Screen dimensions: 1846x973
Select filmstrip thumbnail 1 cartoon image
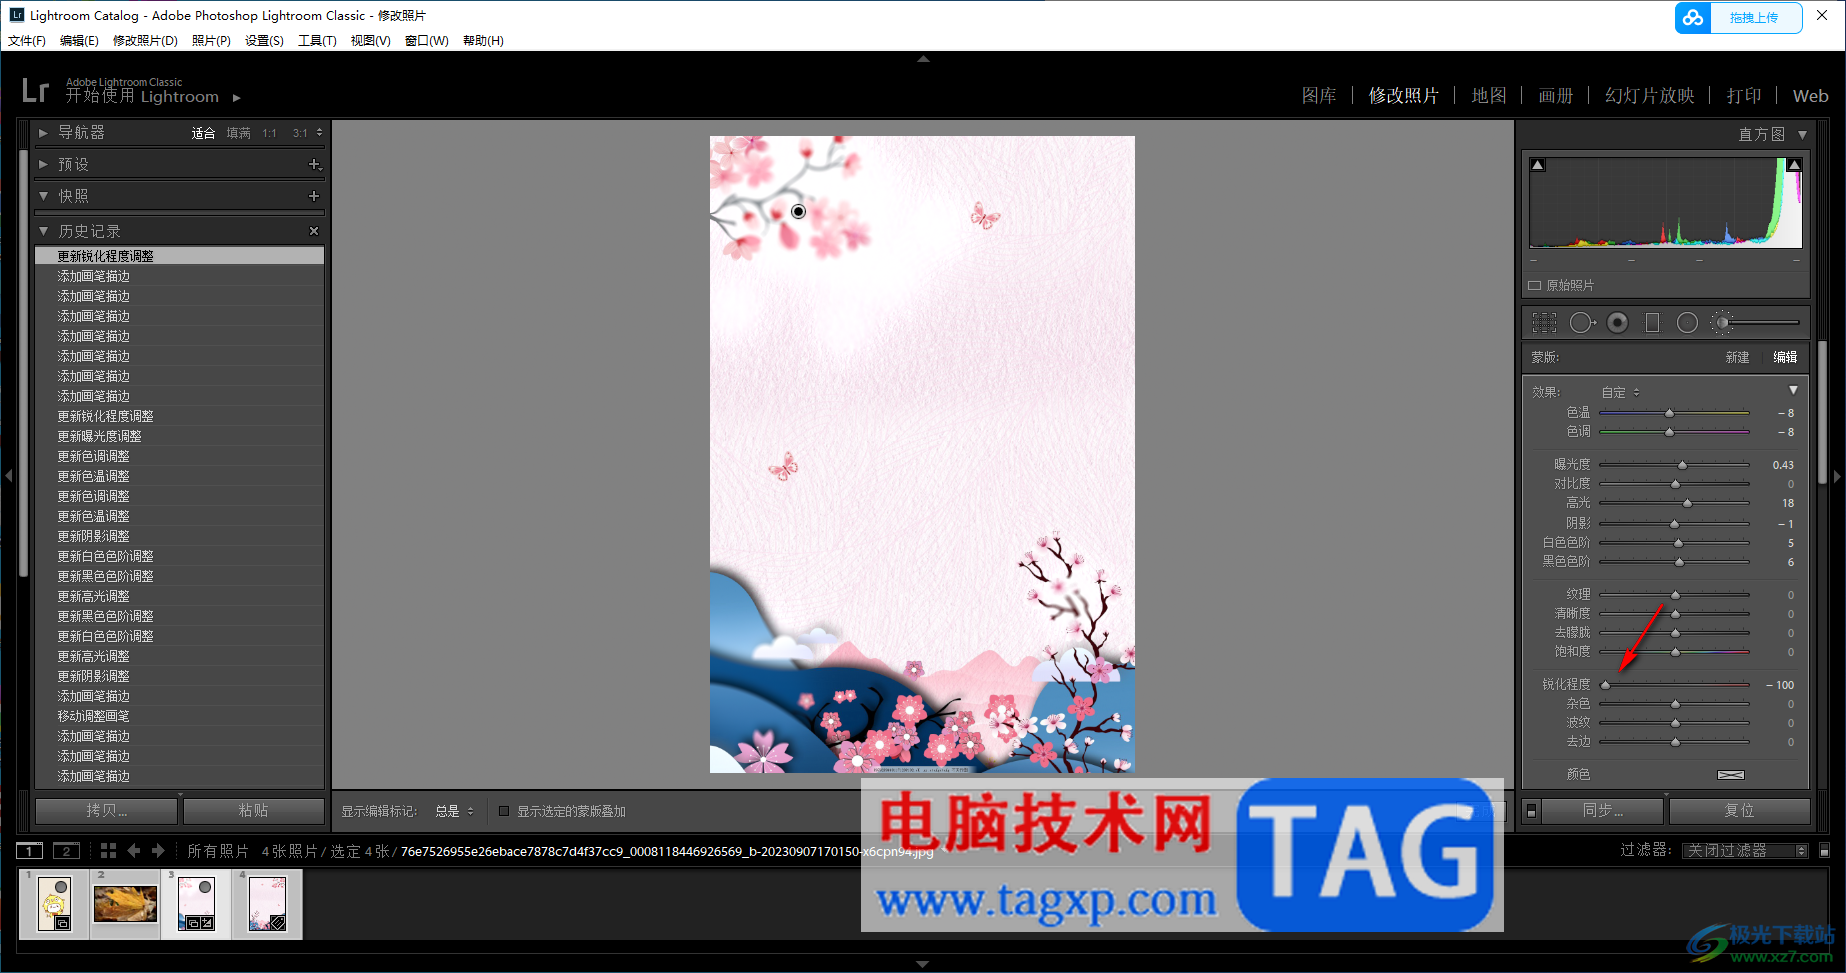pos(55,904)
